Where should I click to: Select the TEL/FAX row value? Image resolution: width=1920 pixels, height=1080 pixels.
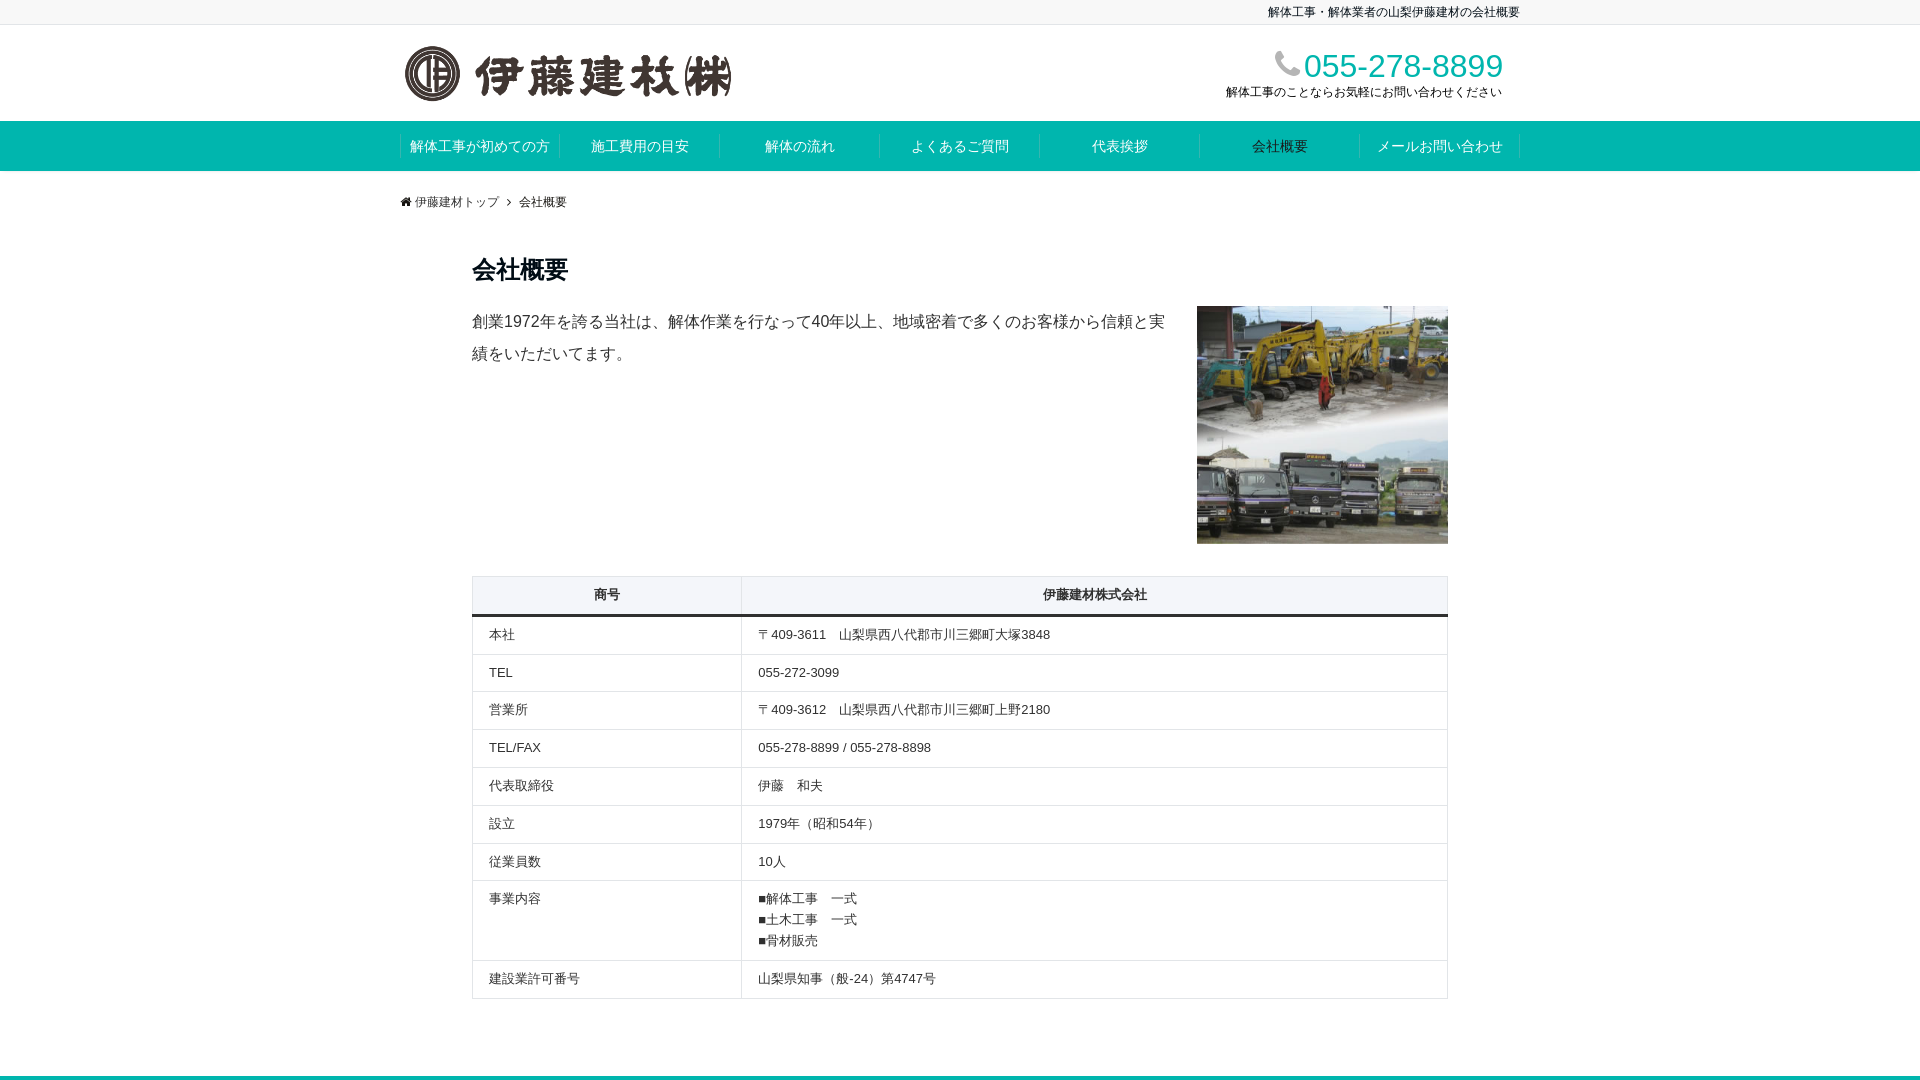(x=845, y=747)
